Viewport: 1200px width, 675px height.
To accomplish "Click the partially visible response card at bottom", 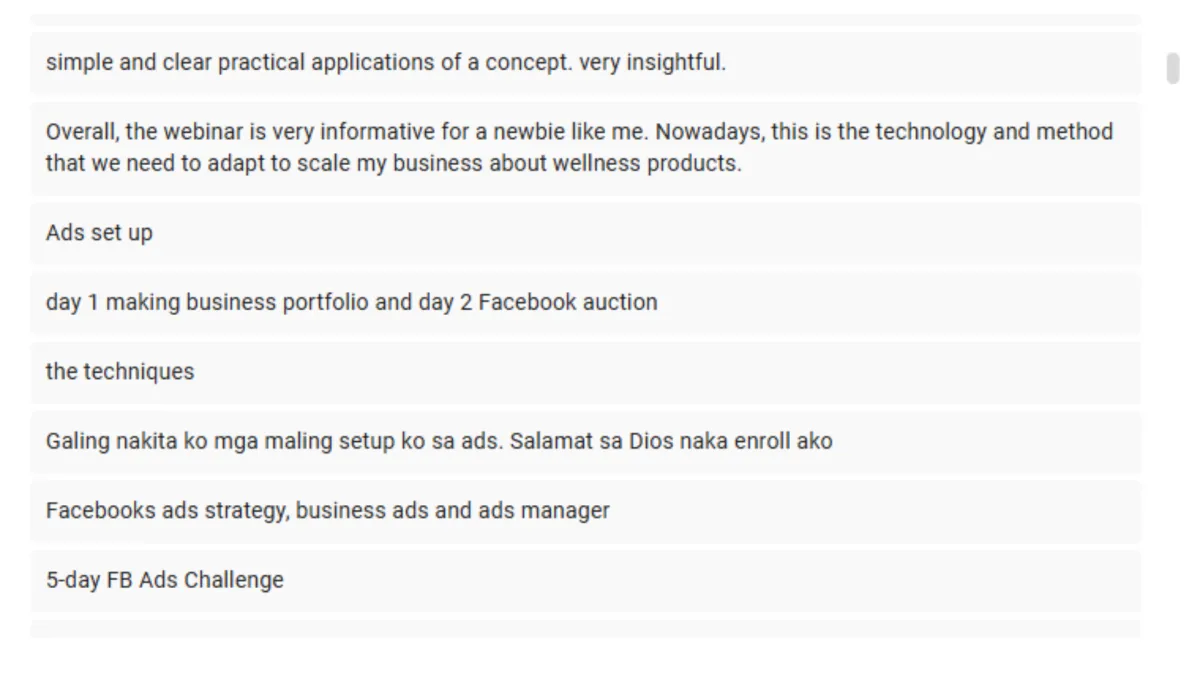I will point(585,629).
